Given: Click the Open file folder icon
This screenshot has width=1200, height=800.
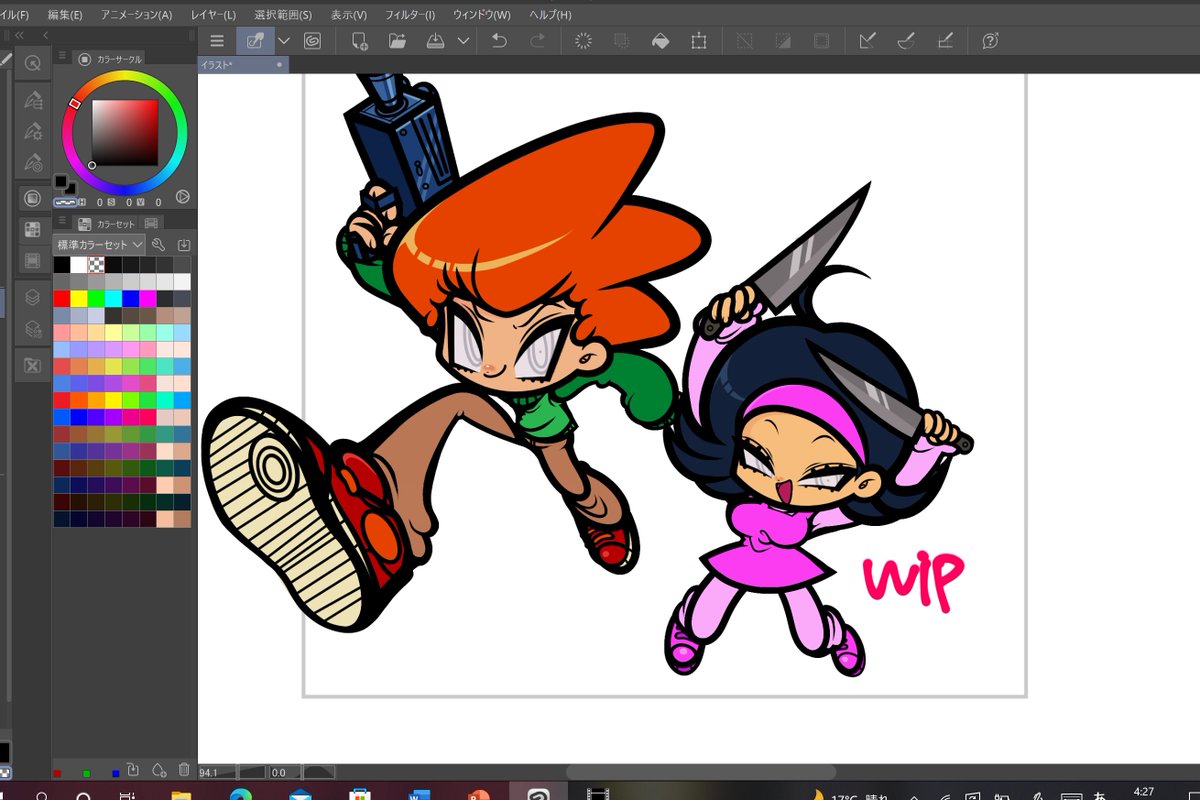Looking at the screenshot, I should click(397, 41).
